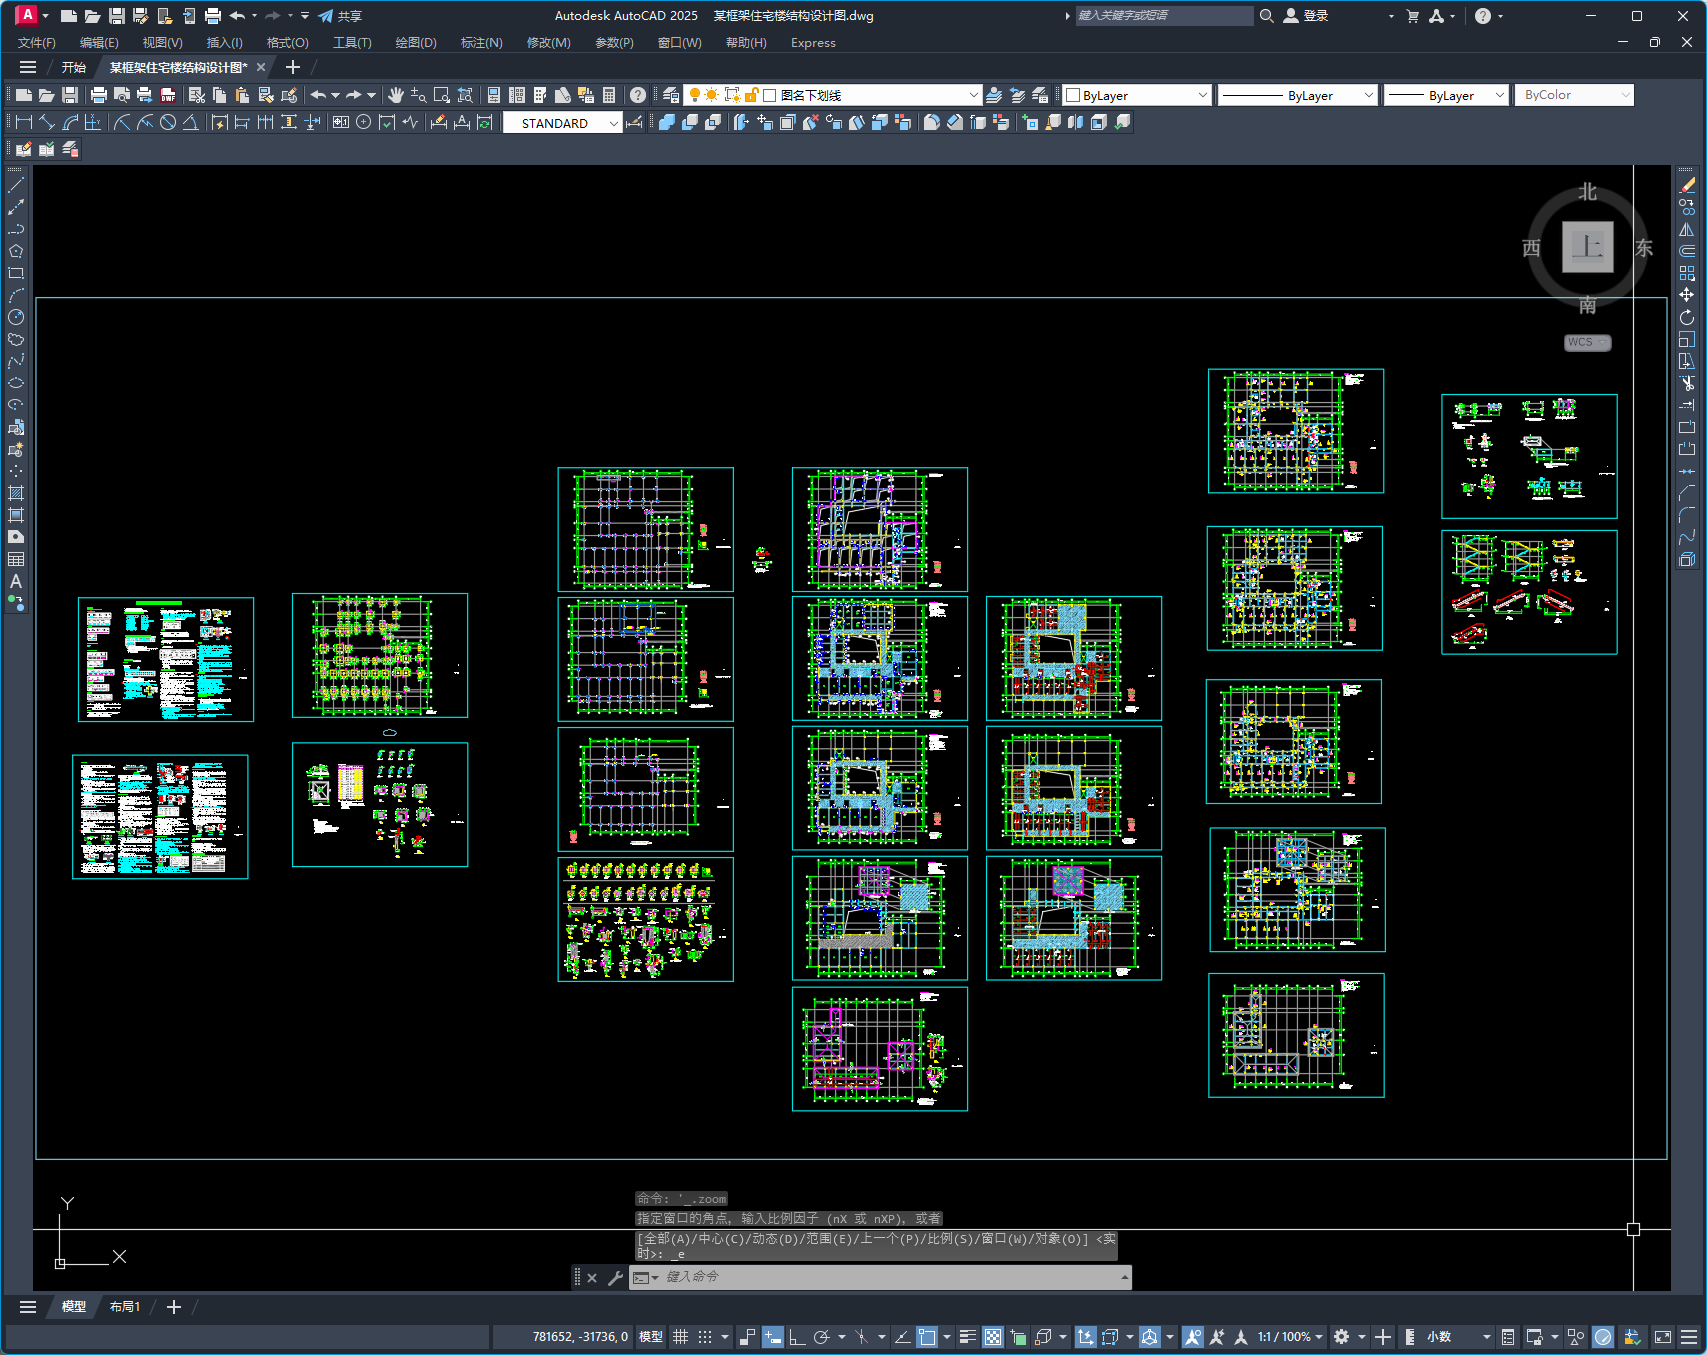Switch to the 布局1 layout tab
This screenshot has width=1707, height=1355.
(124, 1307)
